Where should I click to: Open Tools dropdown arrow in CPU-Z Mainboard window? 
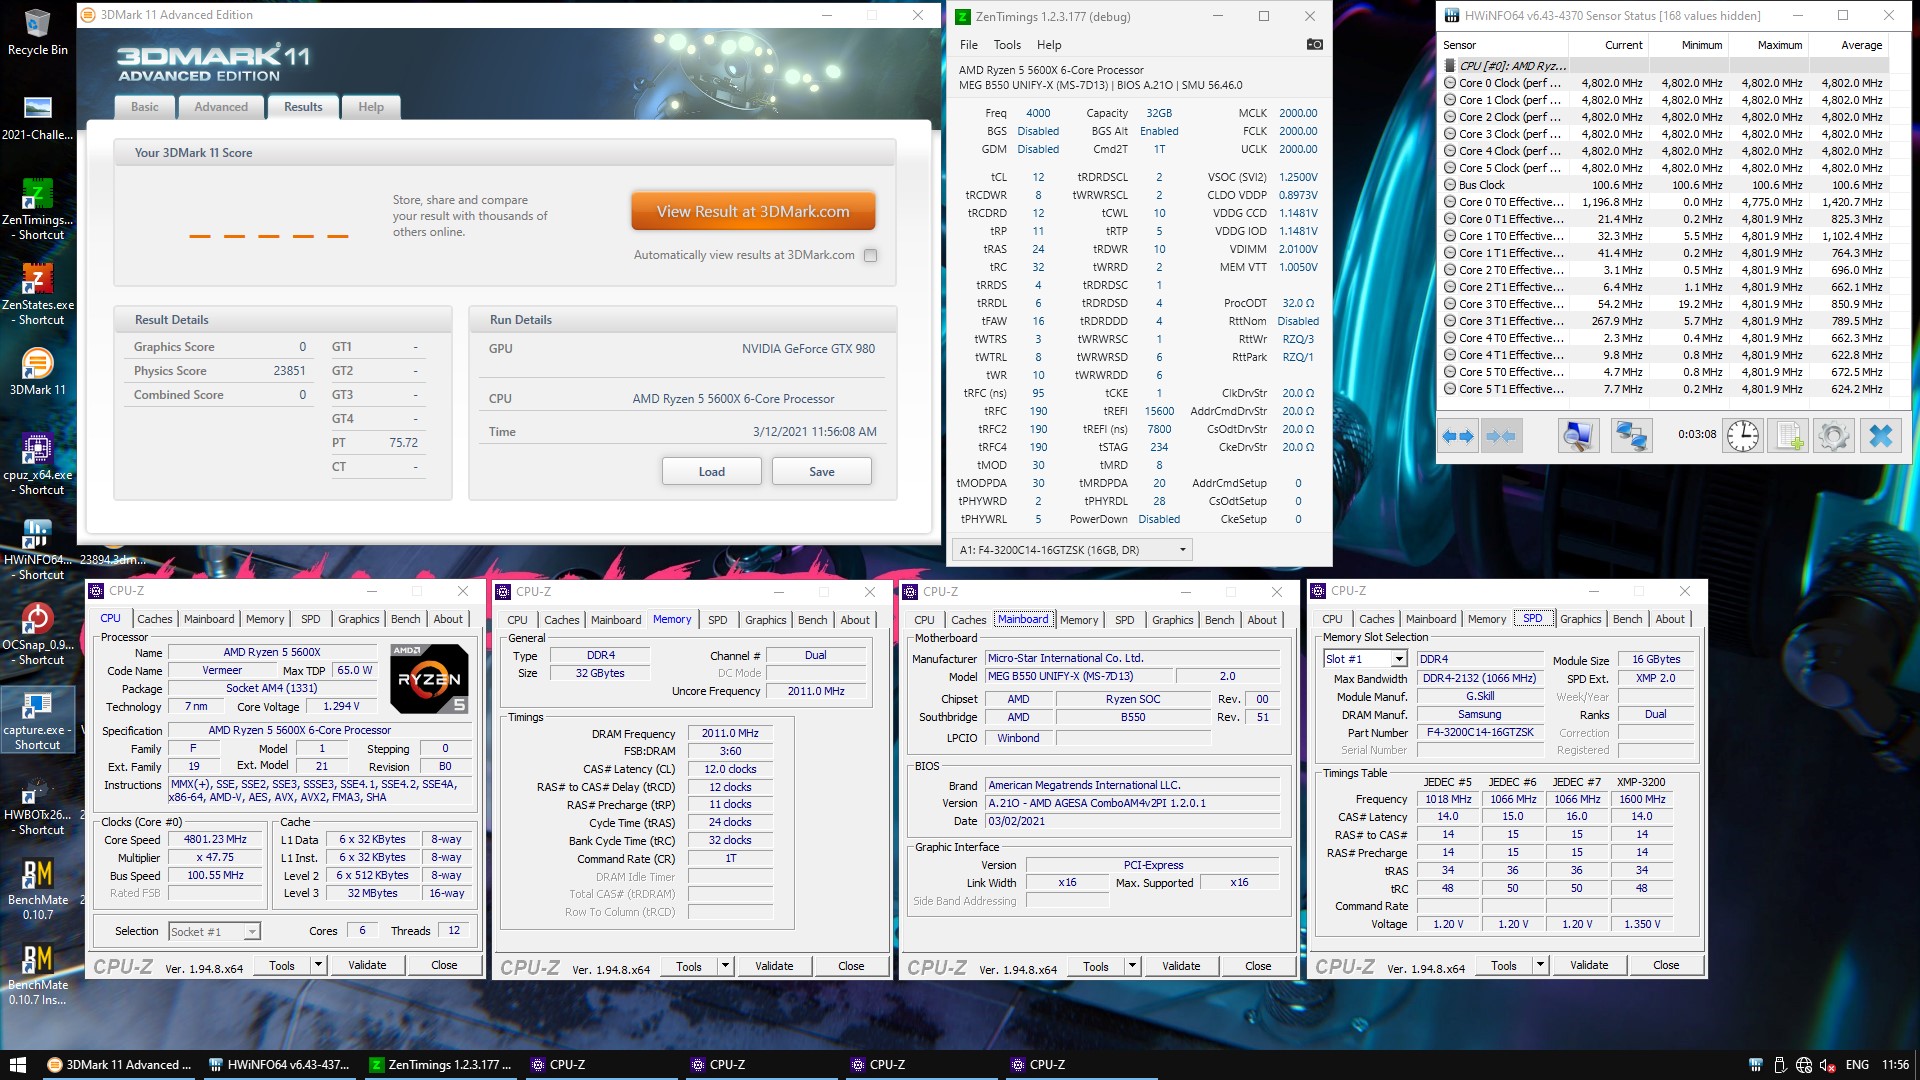(x=1133, y=966)
